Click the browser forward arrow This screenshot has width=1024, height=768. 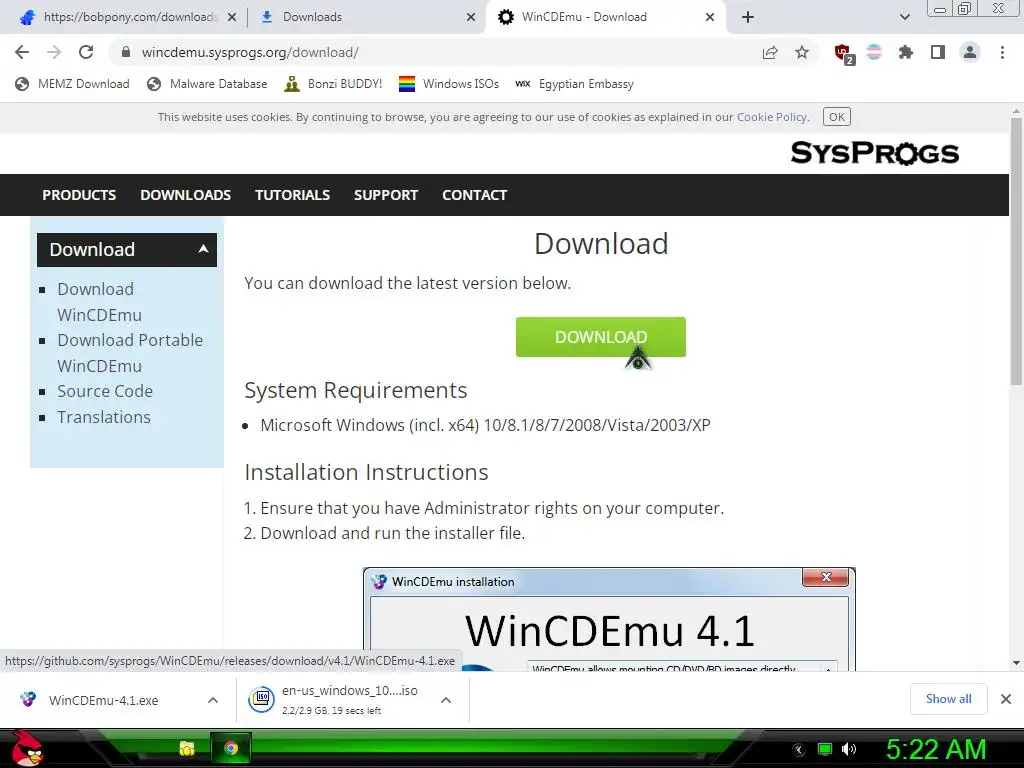tap(54, 52)
